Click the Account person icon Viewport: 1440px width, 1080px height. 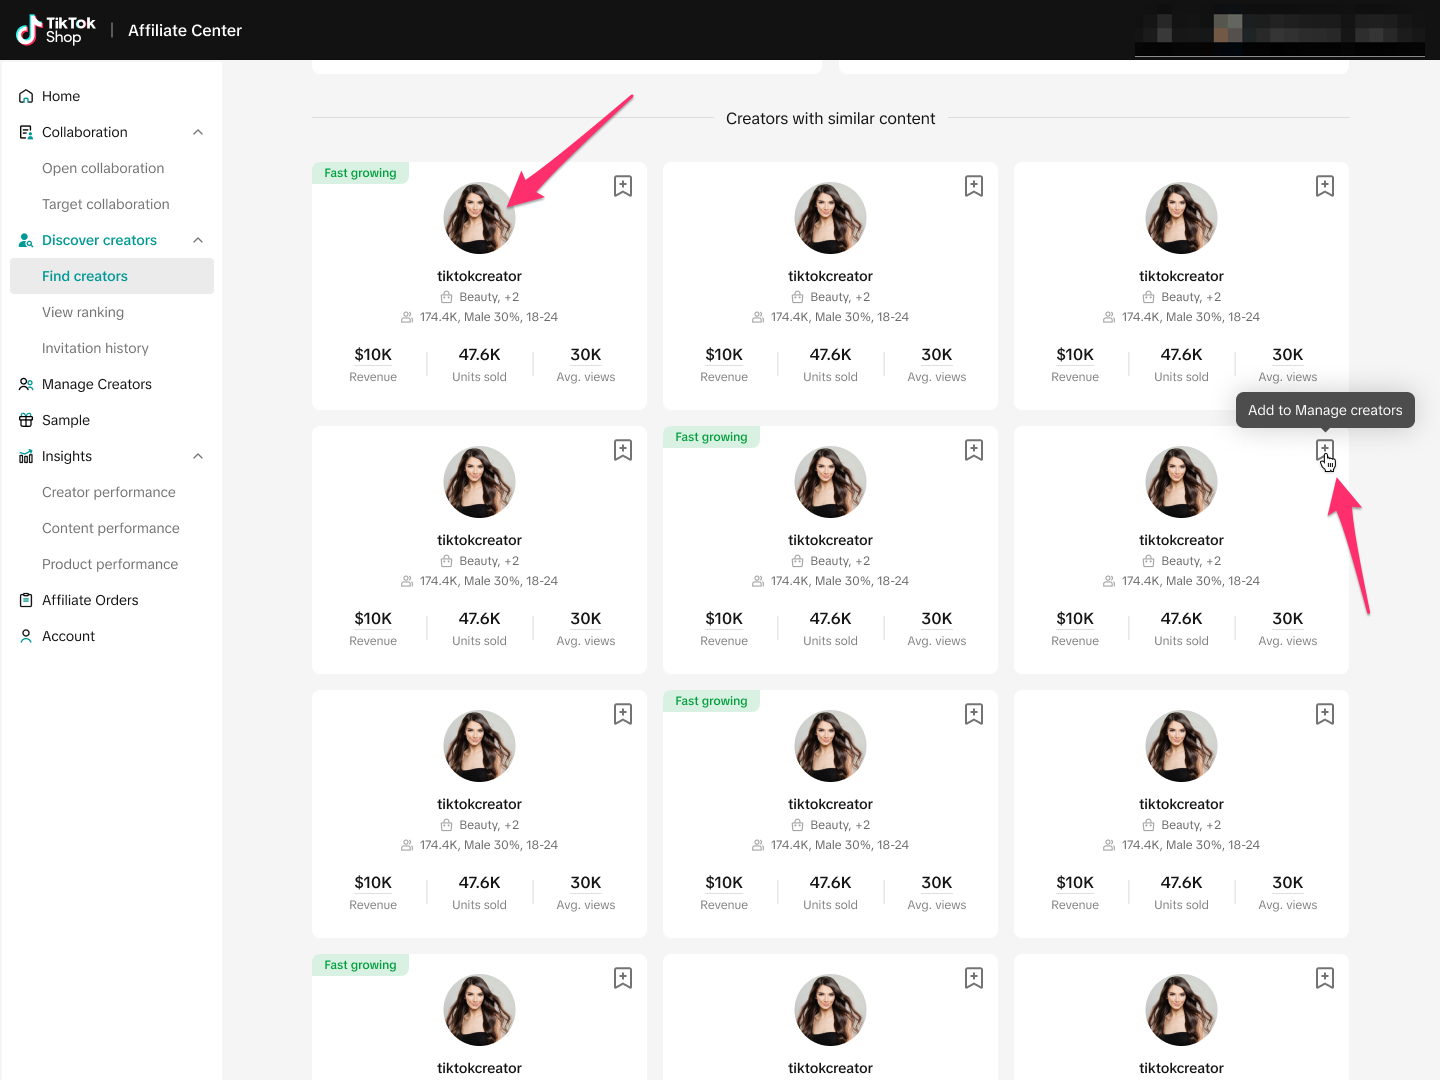(26, 636)
